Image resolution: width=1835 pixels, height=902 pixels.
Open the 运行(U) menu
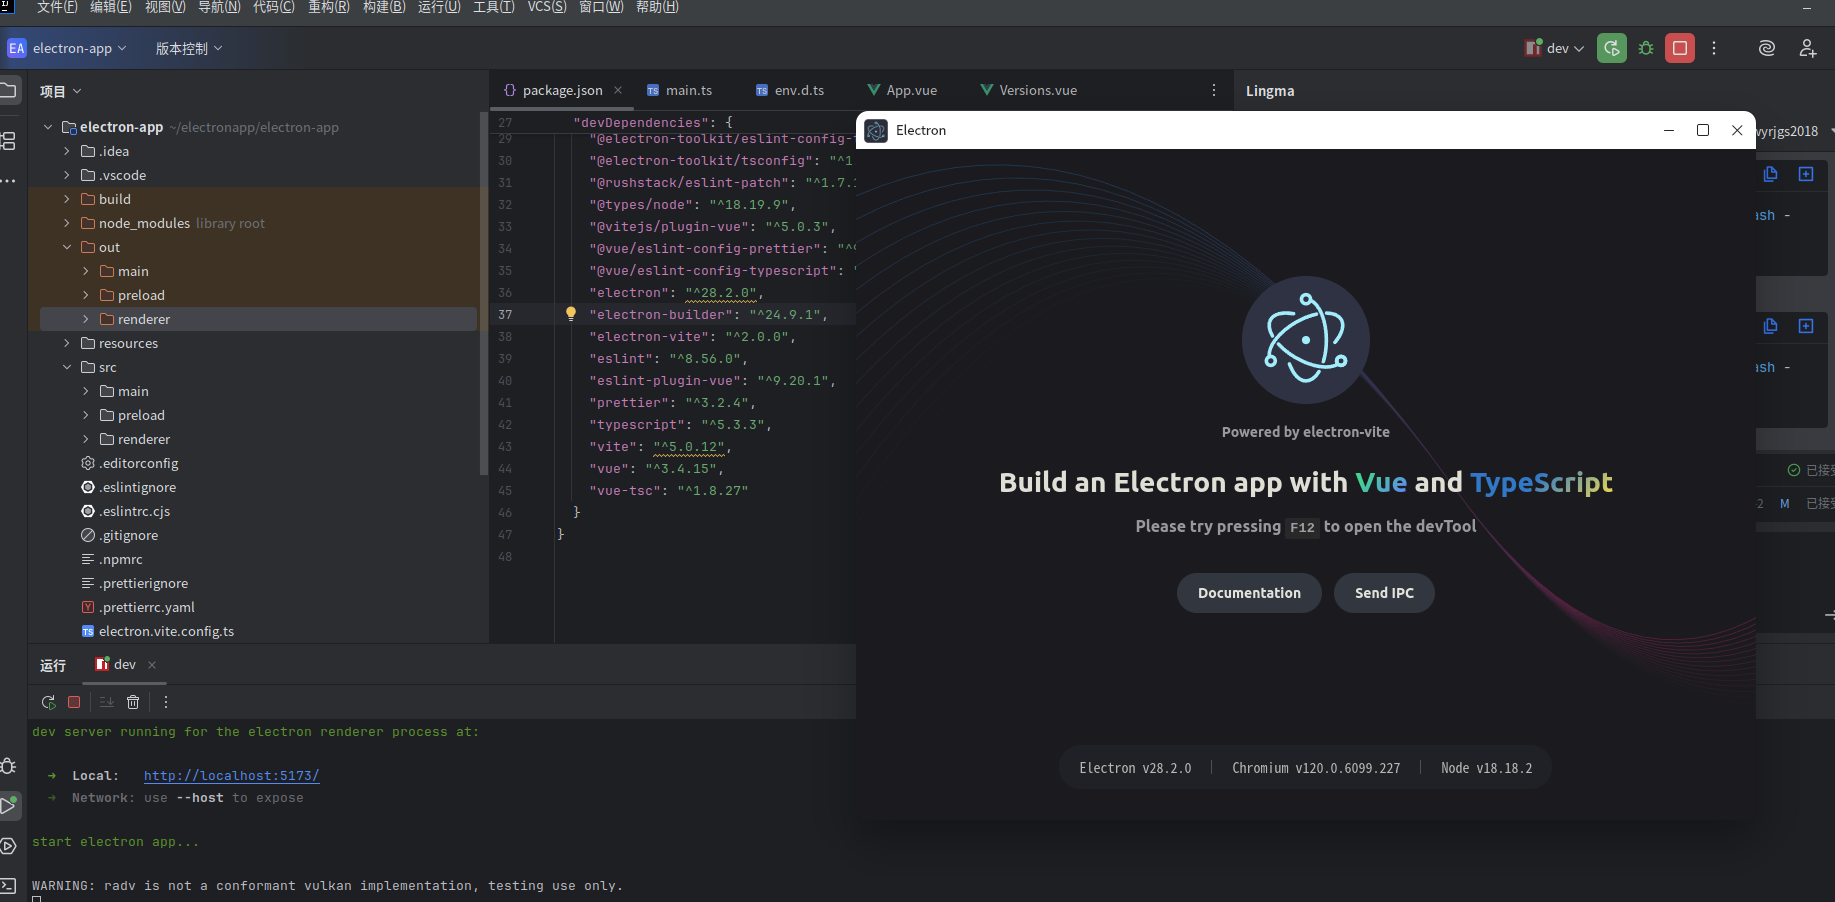pos(439,7)
